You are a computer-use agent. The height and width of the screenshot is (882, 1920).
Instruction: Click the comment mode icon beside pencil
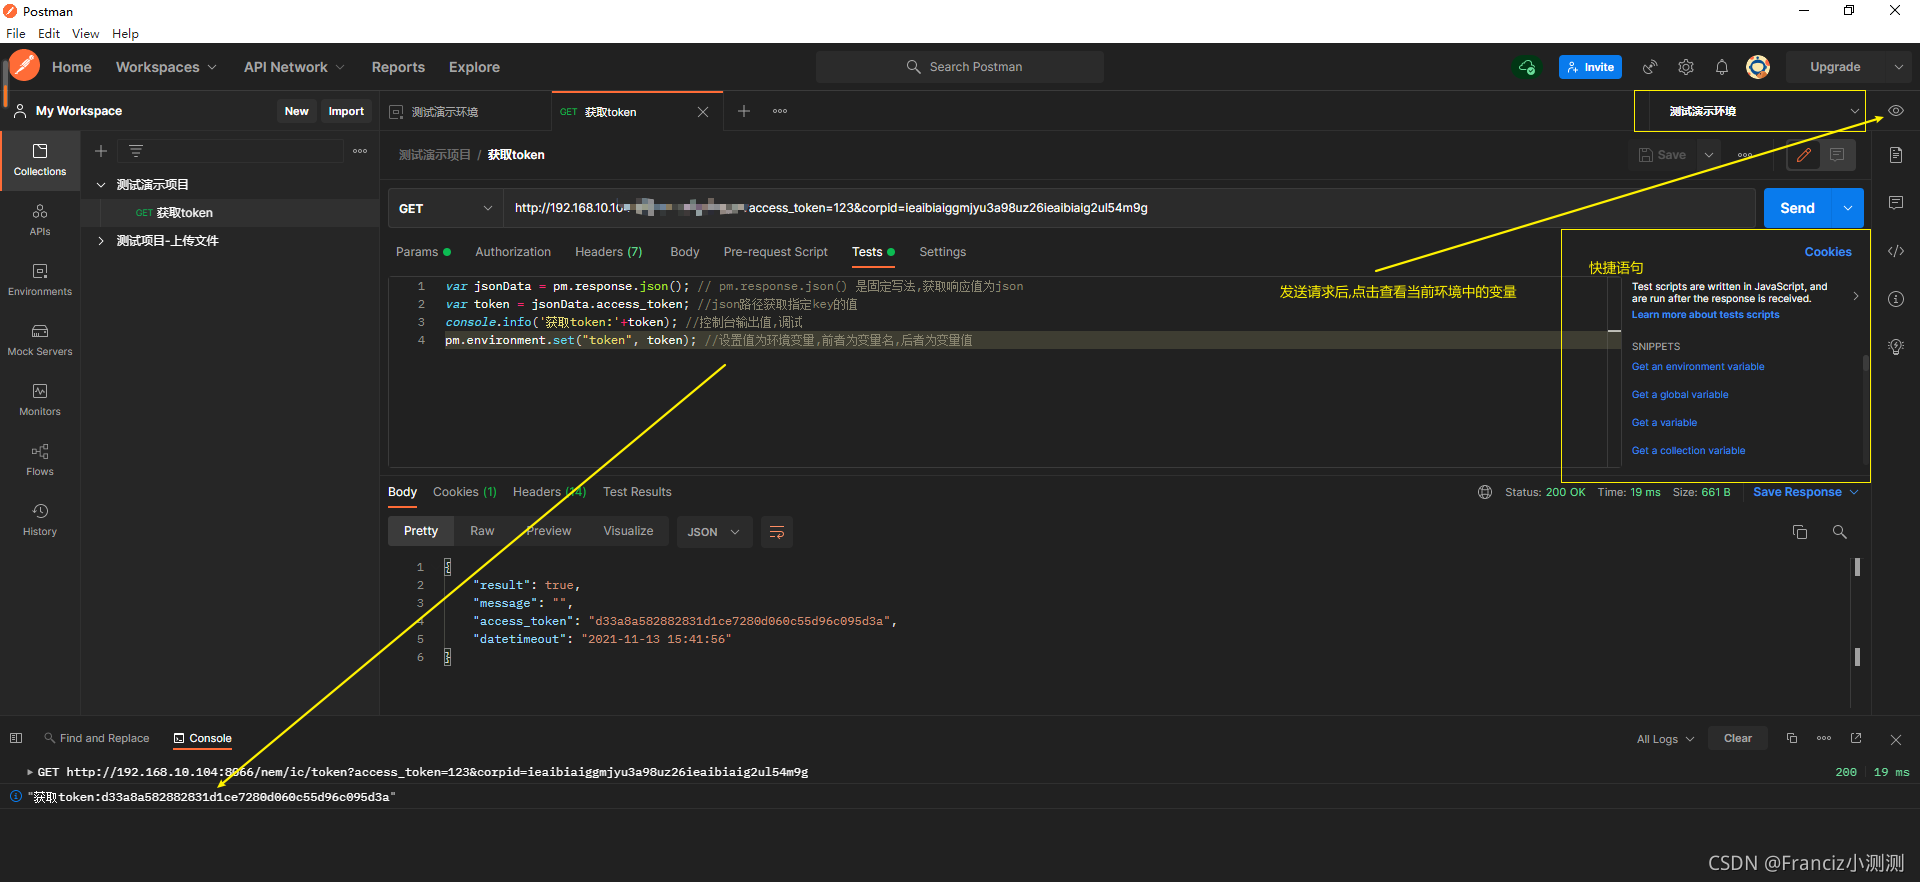pos(1837,155)
